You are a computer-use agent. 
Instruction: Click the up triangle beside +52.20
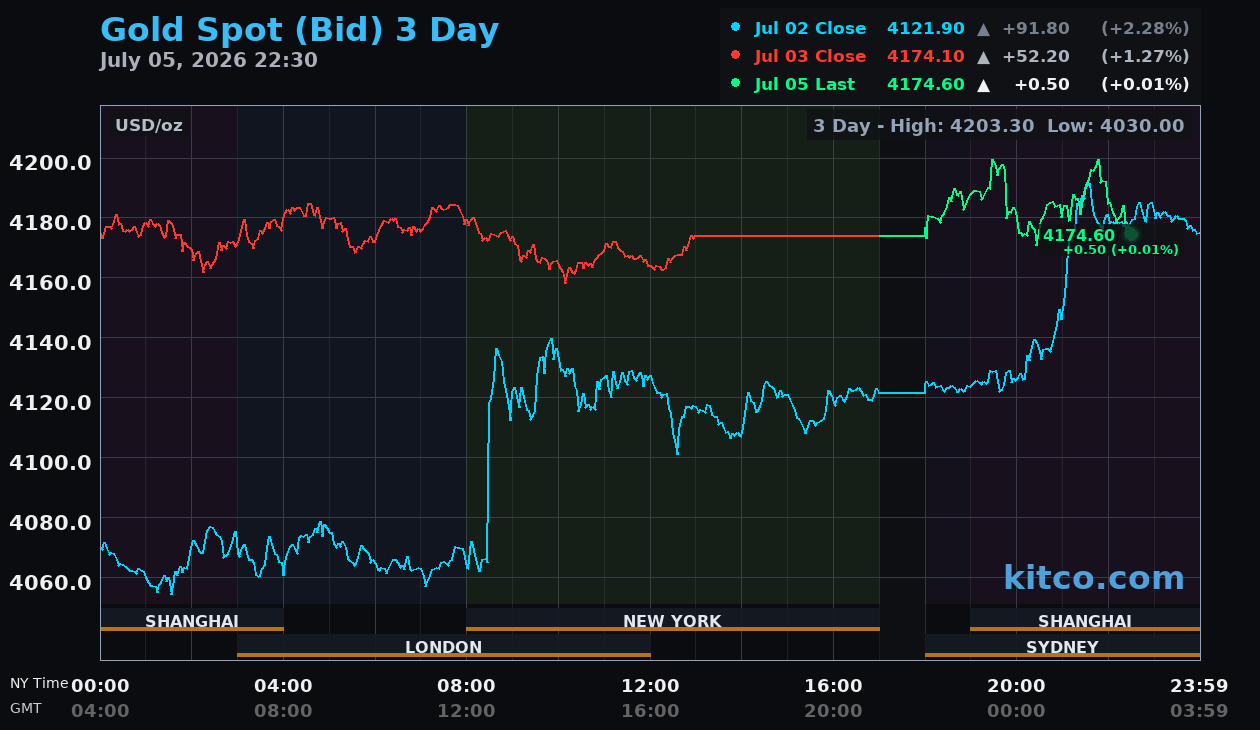(984, 57)
